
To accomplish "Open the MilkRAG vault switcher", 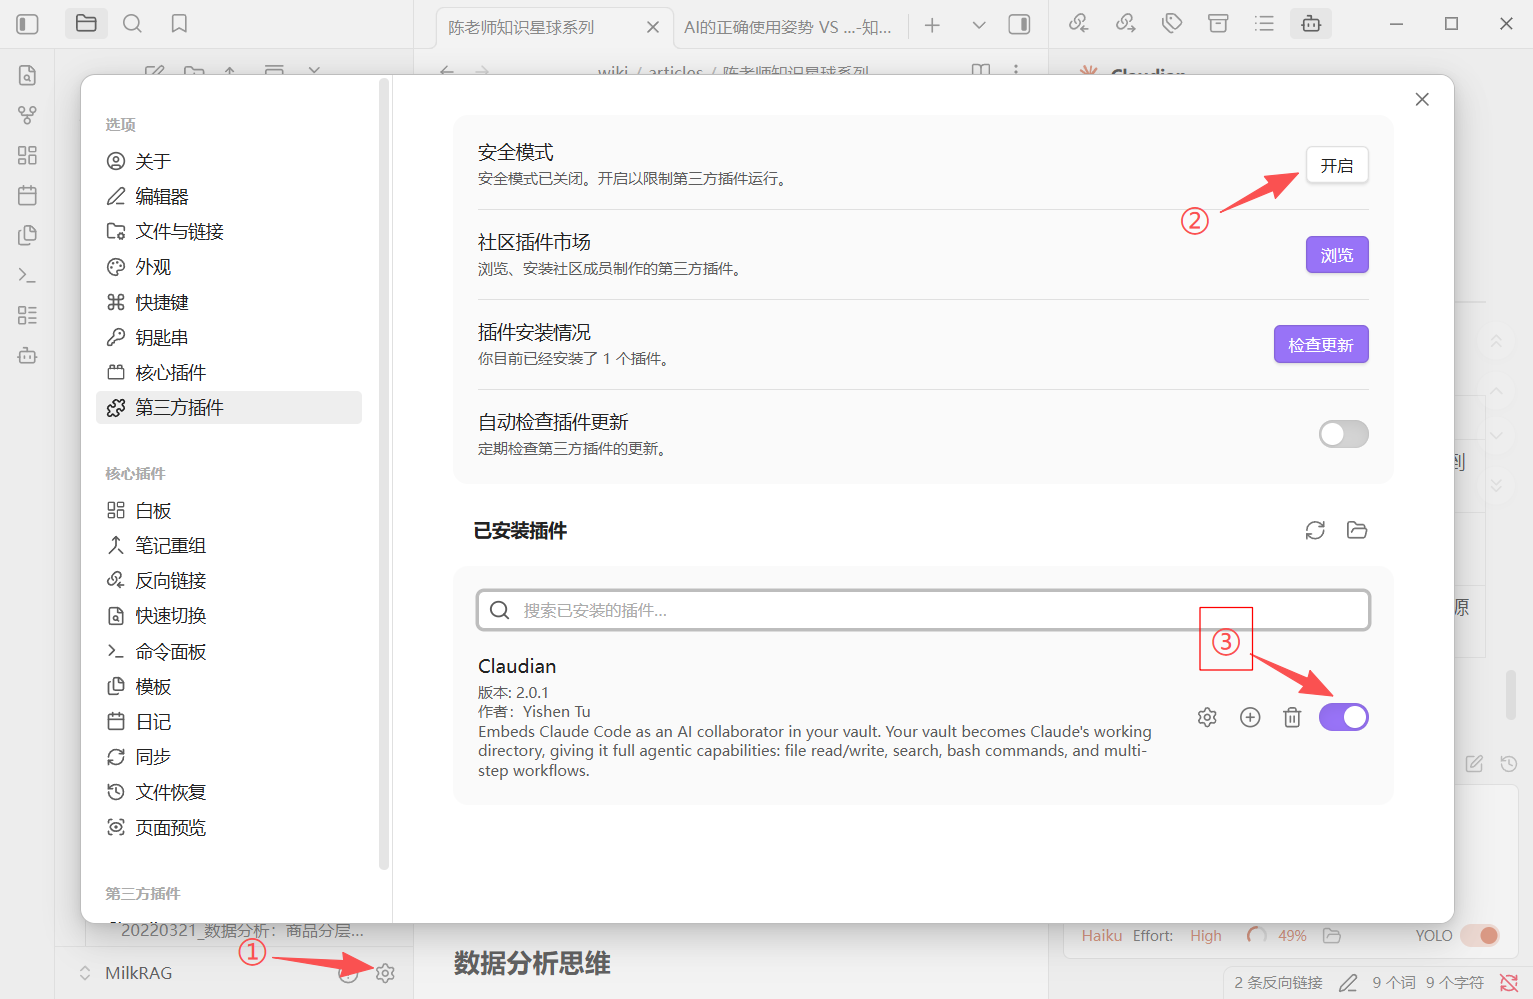I will 127,973.
